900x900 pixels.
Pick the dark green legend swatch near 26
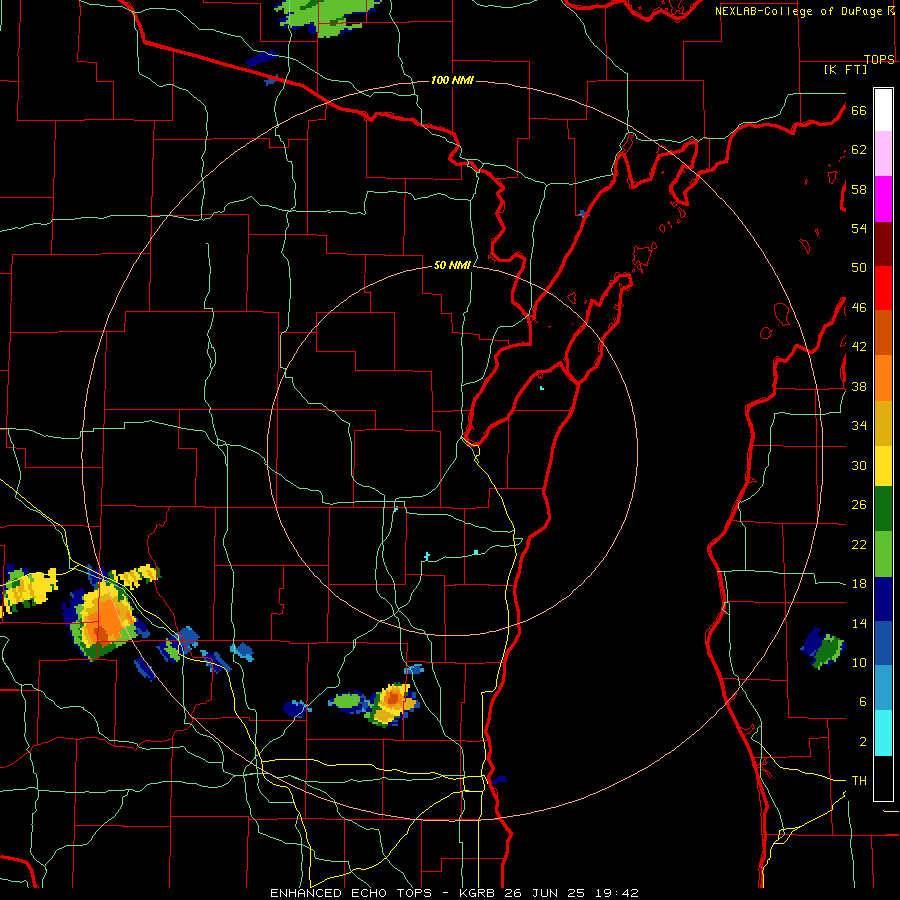(x=883, y=509)
